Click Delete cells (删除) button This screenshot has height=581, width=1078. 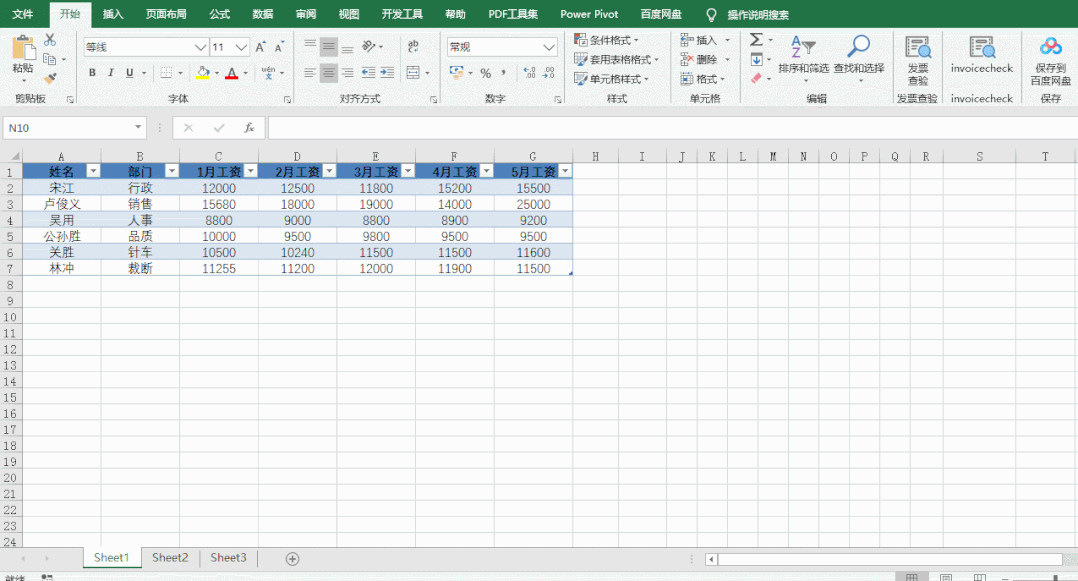698,60
